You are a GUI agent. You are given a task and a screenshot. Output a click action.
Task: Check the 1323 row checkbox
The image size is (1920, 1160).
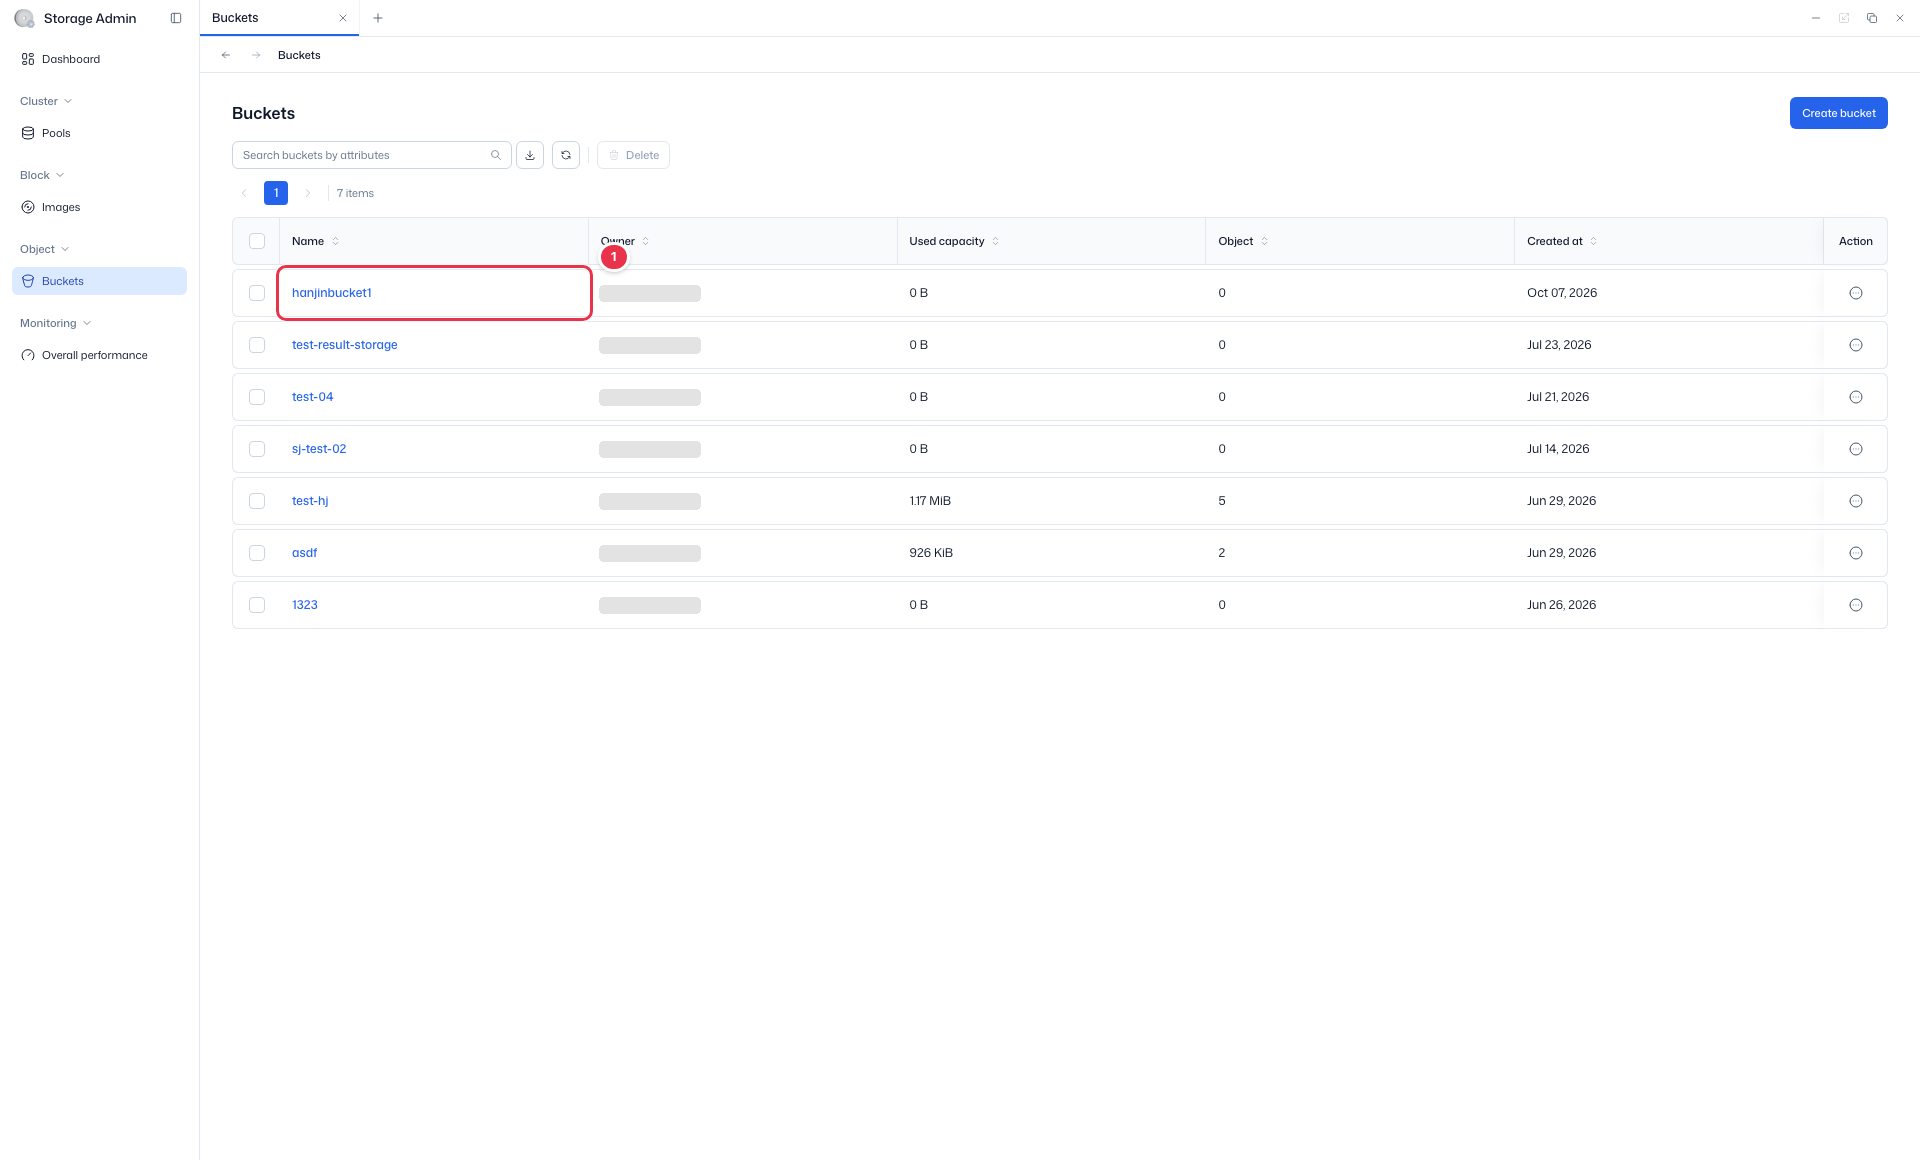point(257,605)
